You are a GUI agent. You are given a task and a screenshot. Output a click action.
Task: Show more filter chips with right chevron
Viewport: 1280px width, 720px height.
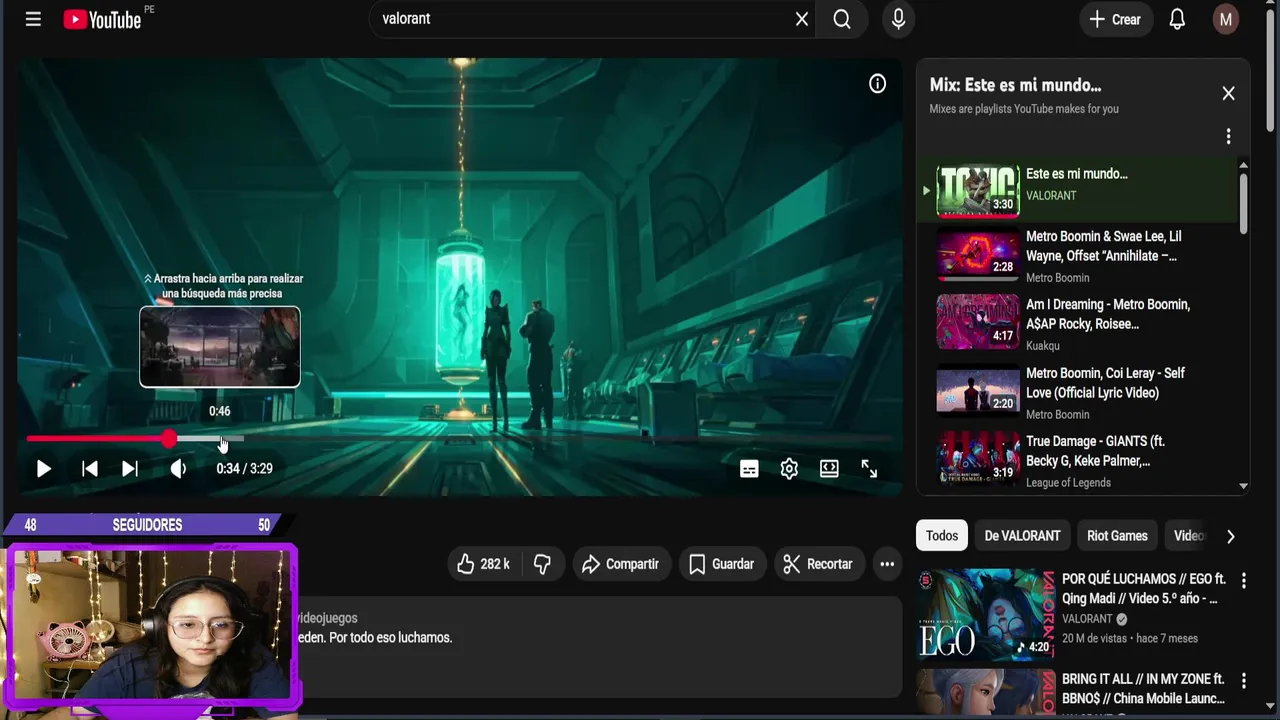pos(1230,536)
